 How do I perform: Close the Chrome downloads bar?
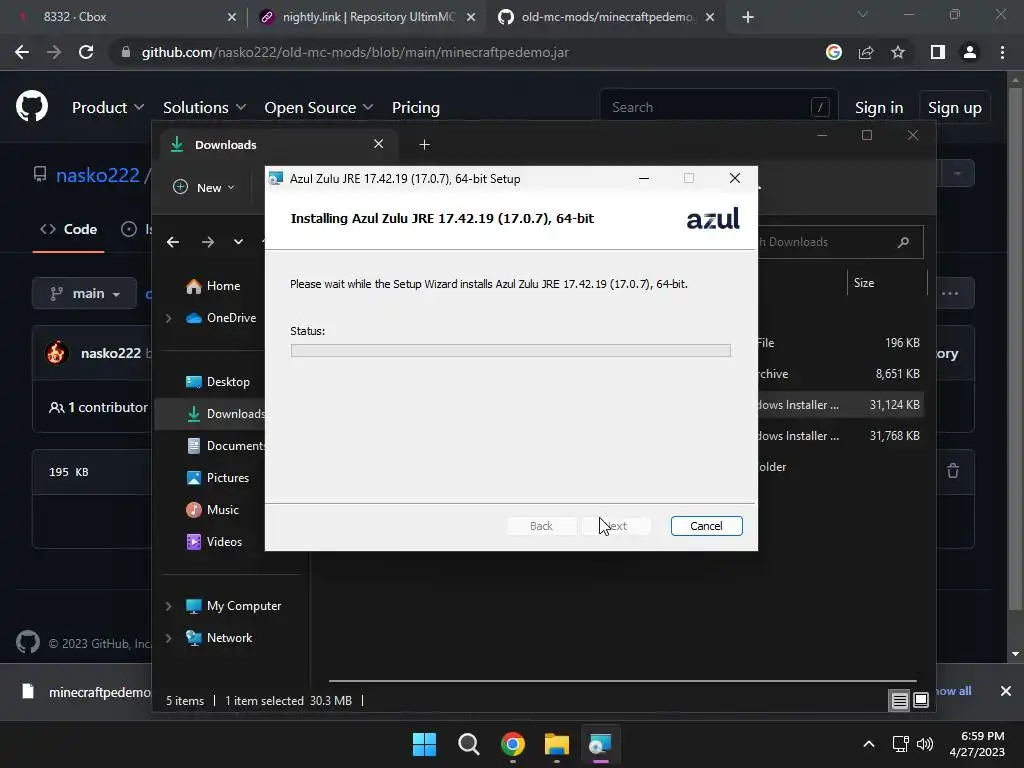[x=1006, y=691]
